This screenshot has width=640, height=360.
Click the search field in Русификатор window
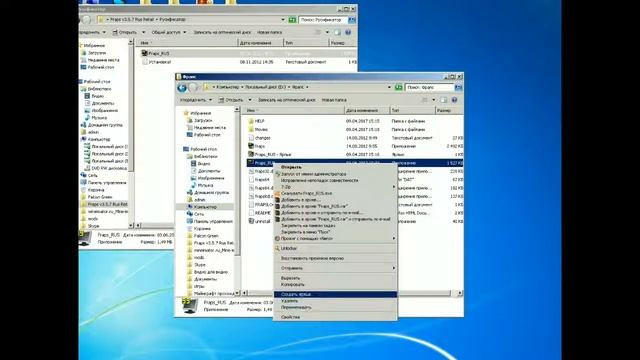pyautogui.click(x=323, y=20)
